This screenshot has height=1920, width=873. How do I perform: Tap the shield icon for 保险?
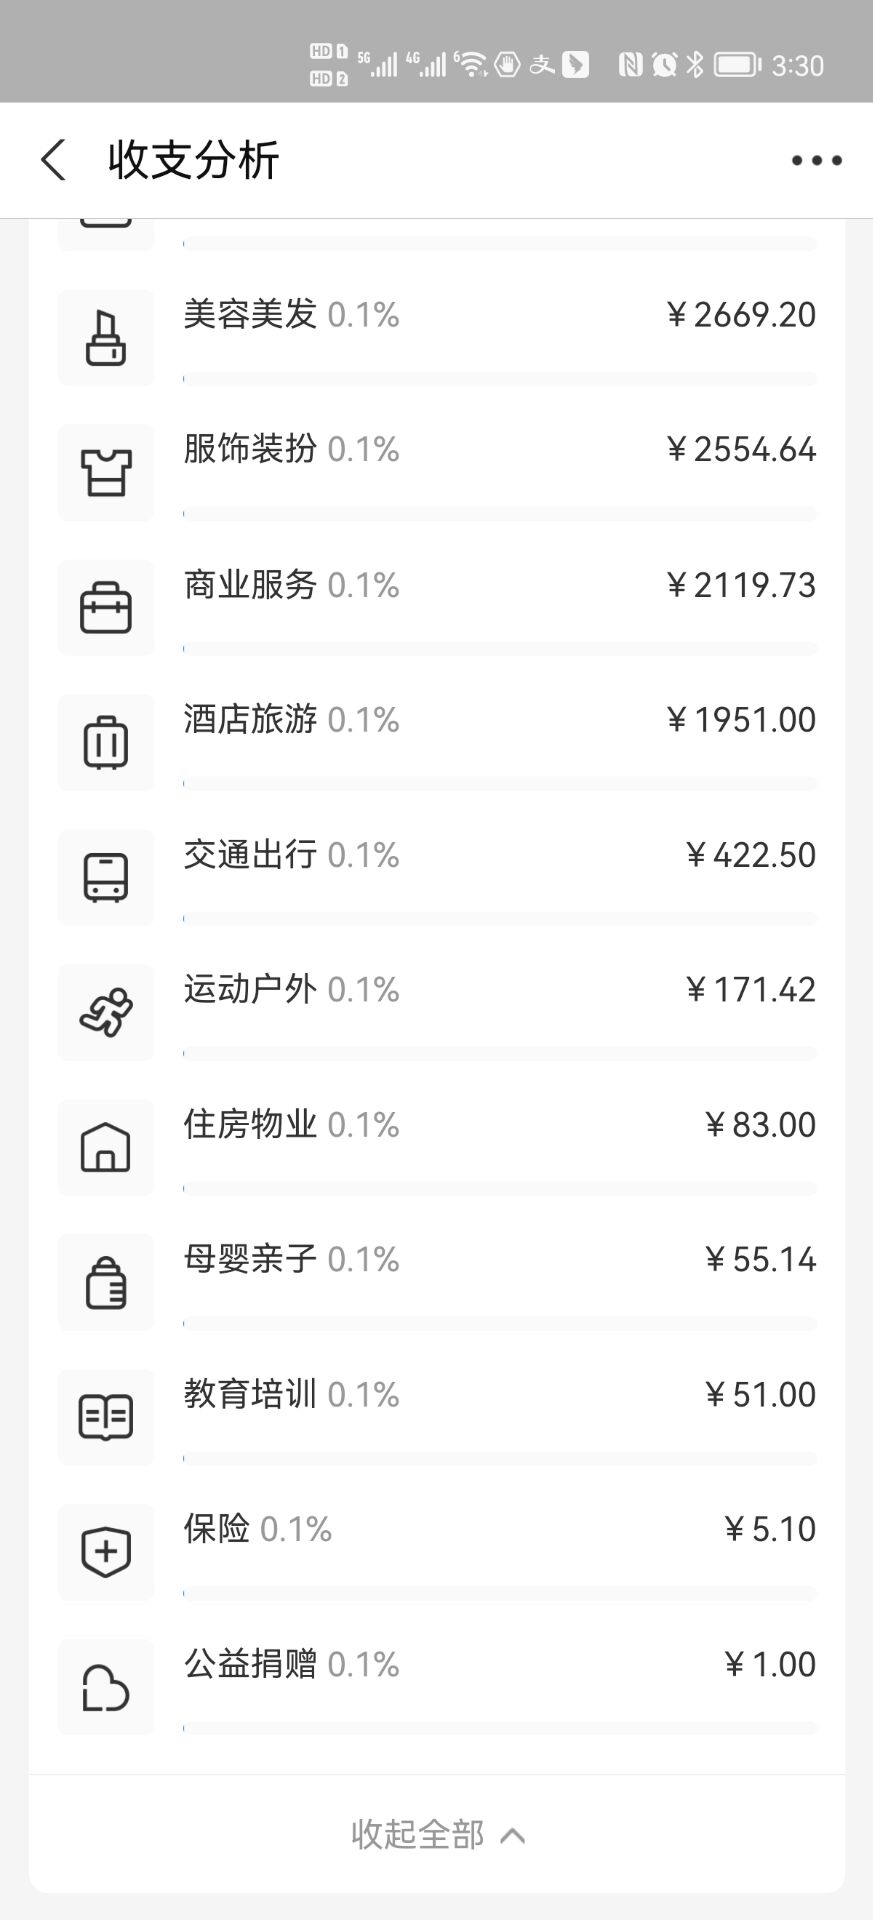click(x=106, y=1553)
